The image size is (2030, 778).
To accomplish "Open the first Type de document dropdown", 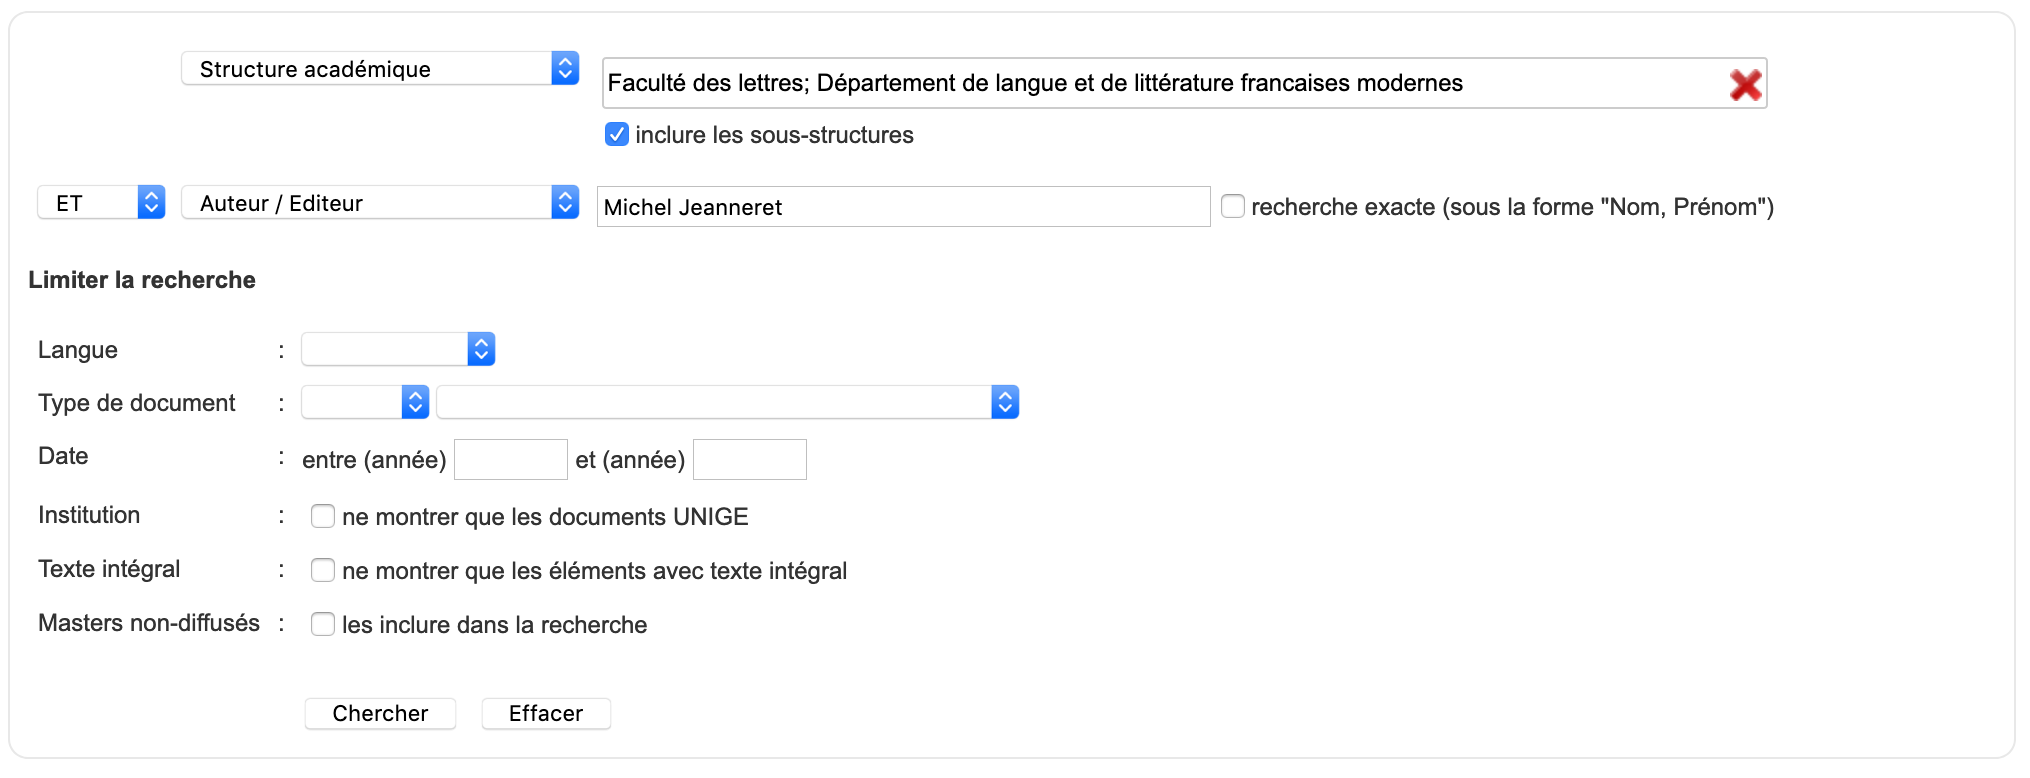I will tap(365, 402).
